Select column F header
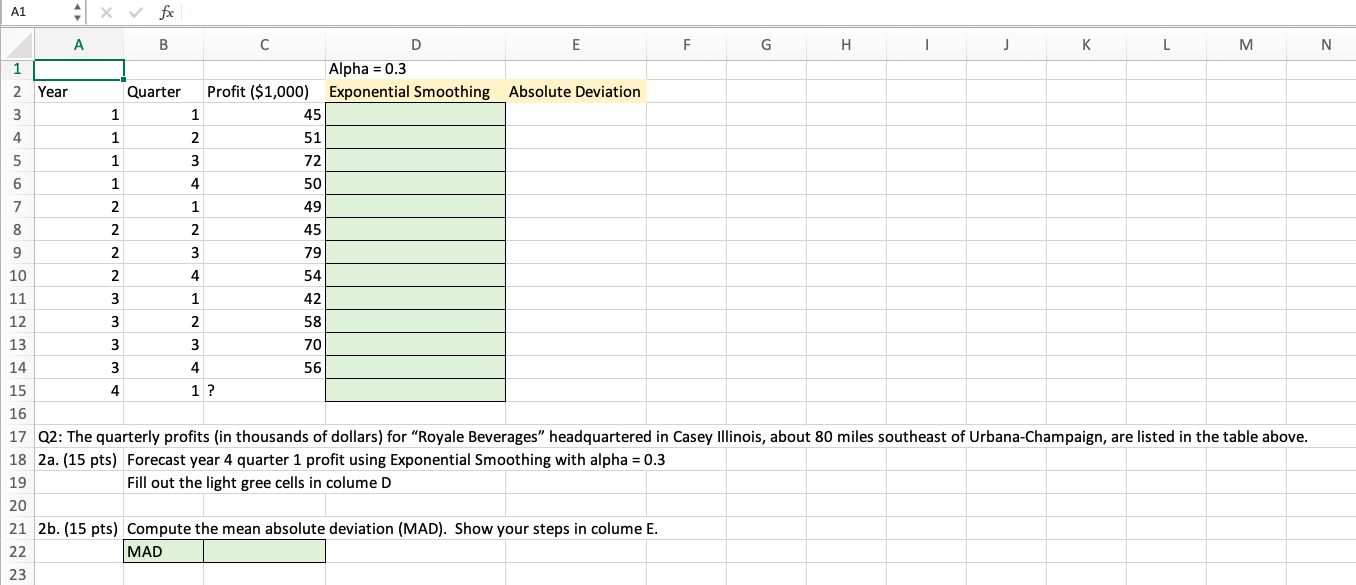Screen dimensions: 1356x585 click(x=685, y=46)
